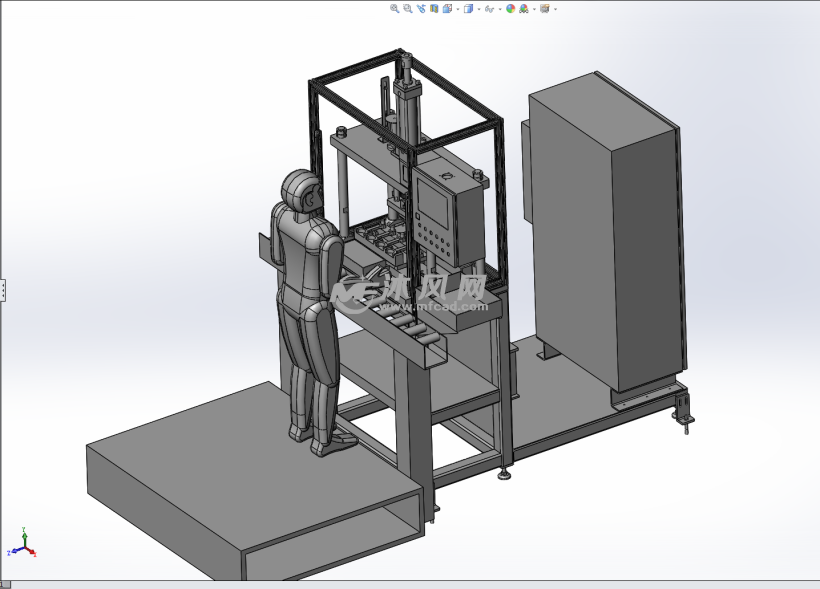Open the Apply Scene dropdown arrow

(534, 8)
